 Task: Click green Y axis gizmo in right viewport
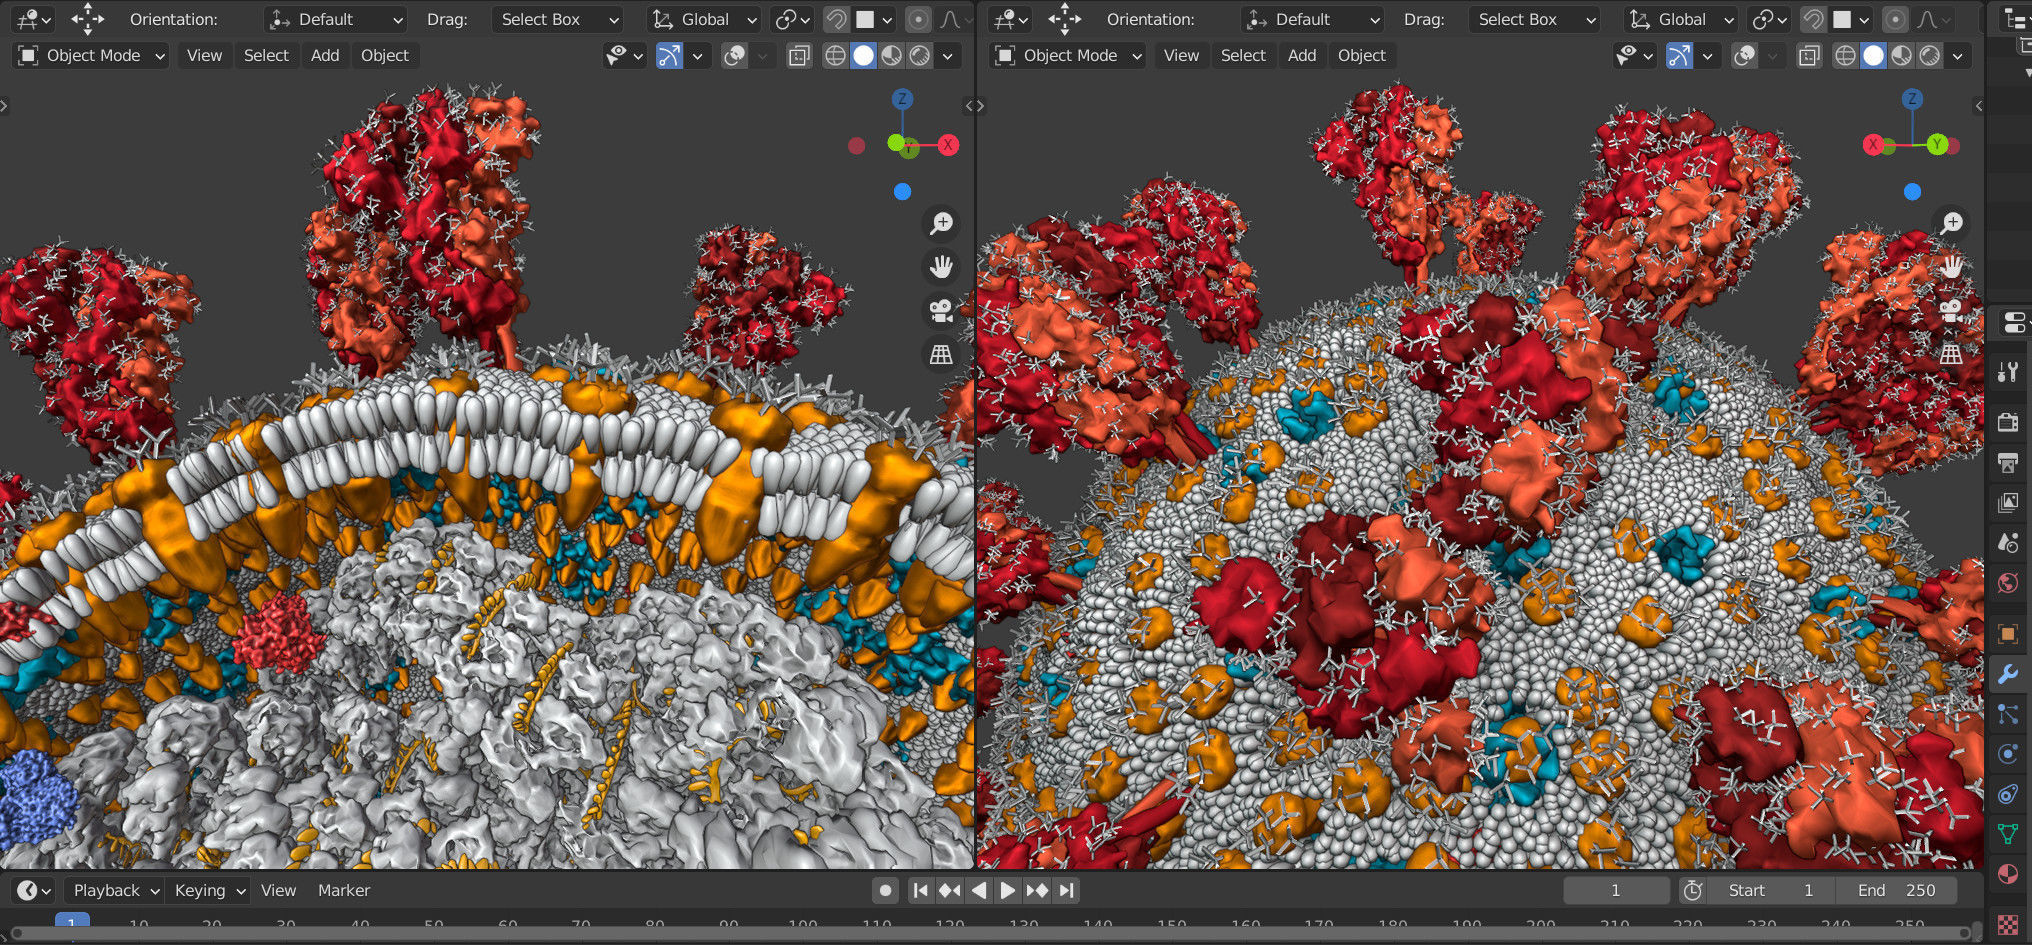tap(1937, 145)
